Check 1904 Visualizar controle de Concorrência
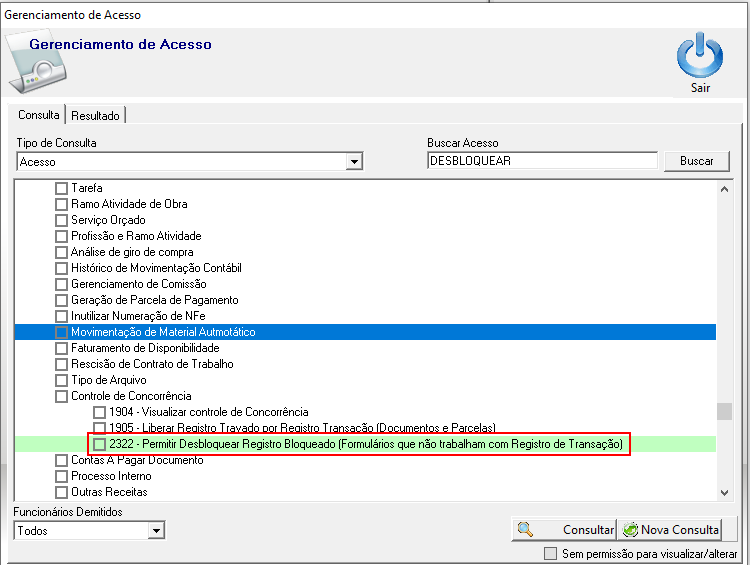 (x=99, y=412)
